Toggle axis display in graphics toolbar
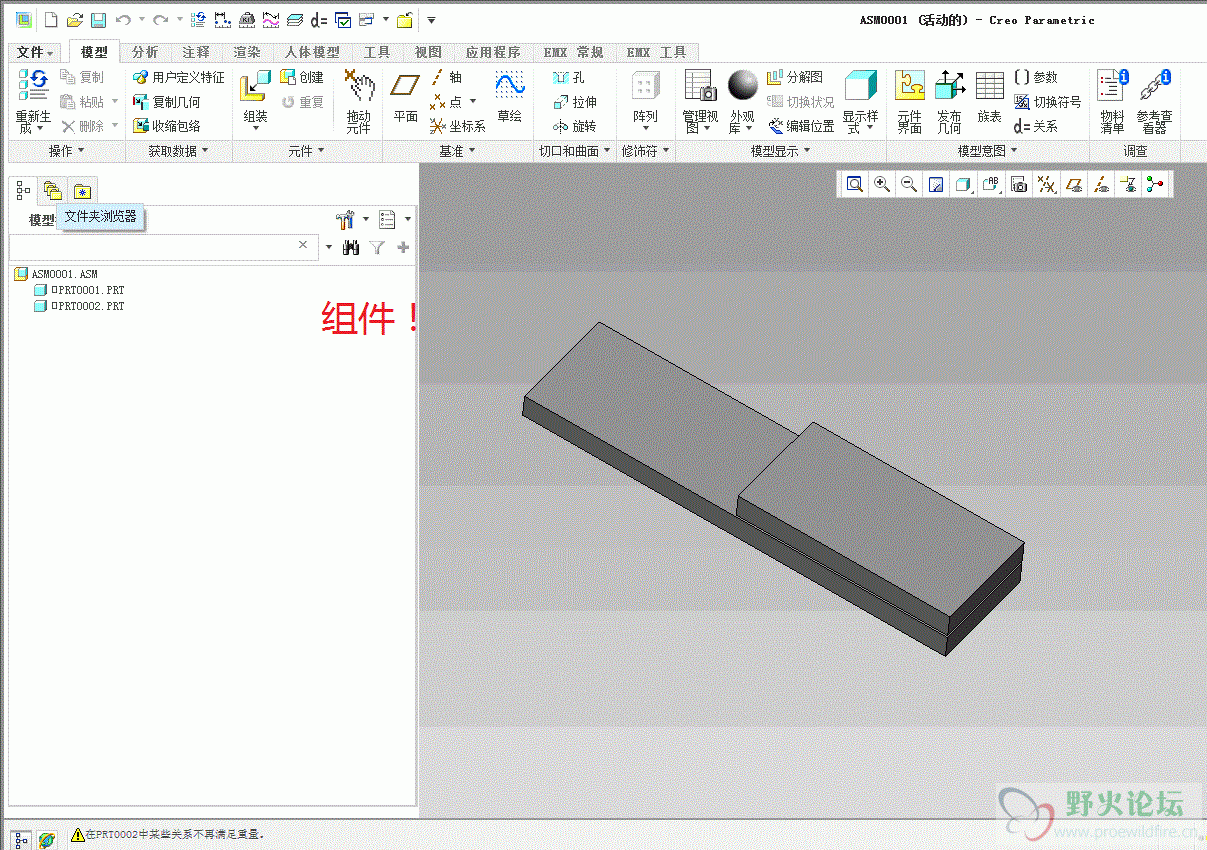Viewport: 1207px width, 850px height. 1101,184
